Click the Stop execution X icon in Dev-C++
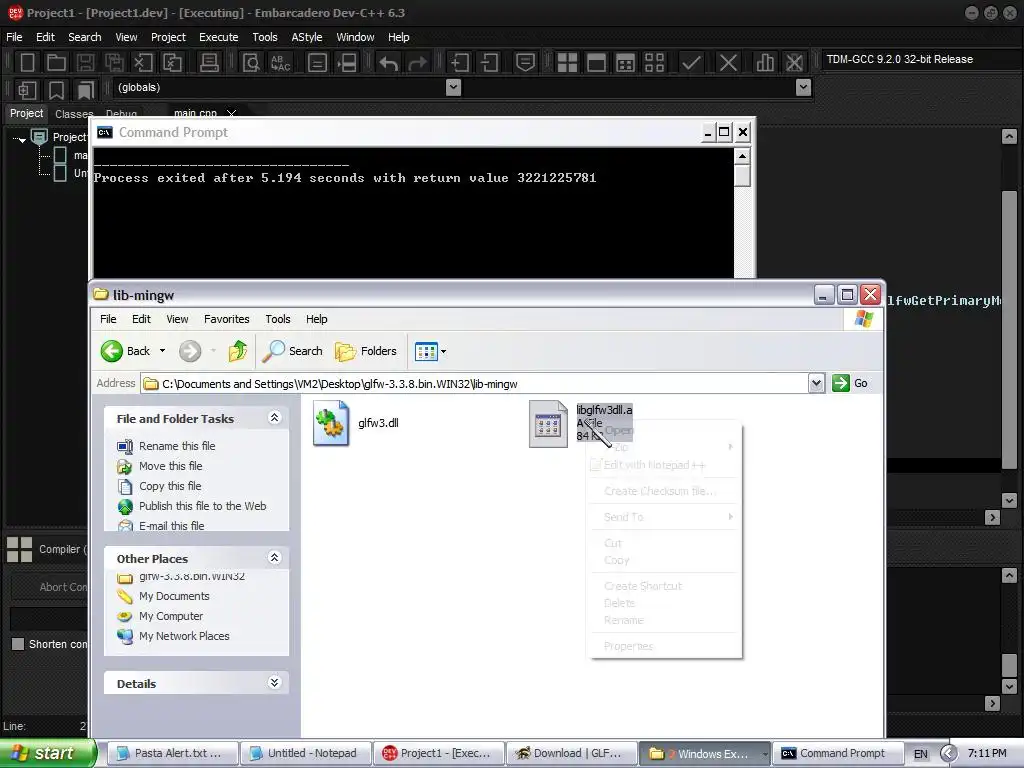 click(x=728, y=63)
